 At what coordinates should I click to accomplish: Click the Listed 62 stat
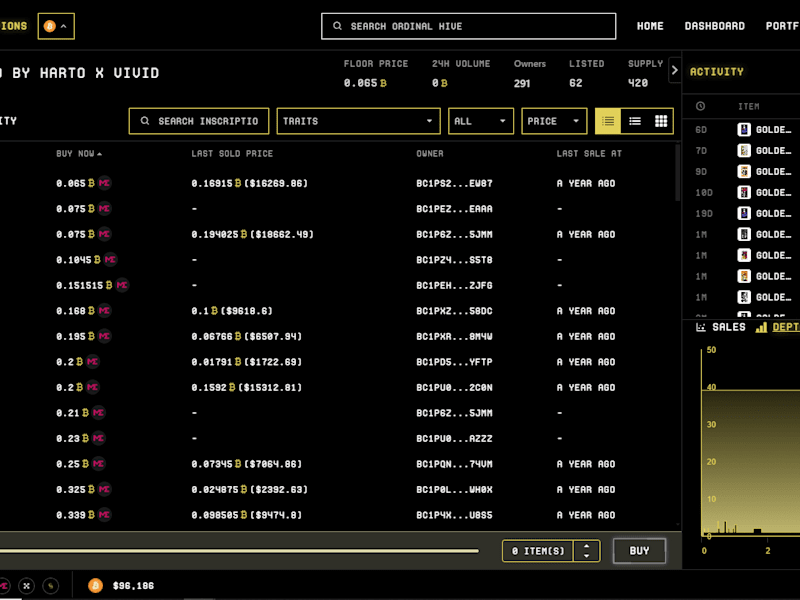point(586,73)
